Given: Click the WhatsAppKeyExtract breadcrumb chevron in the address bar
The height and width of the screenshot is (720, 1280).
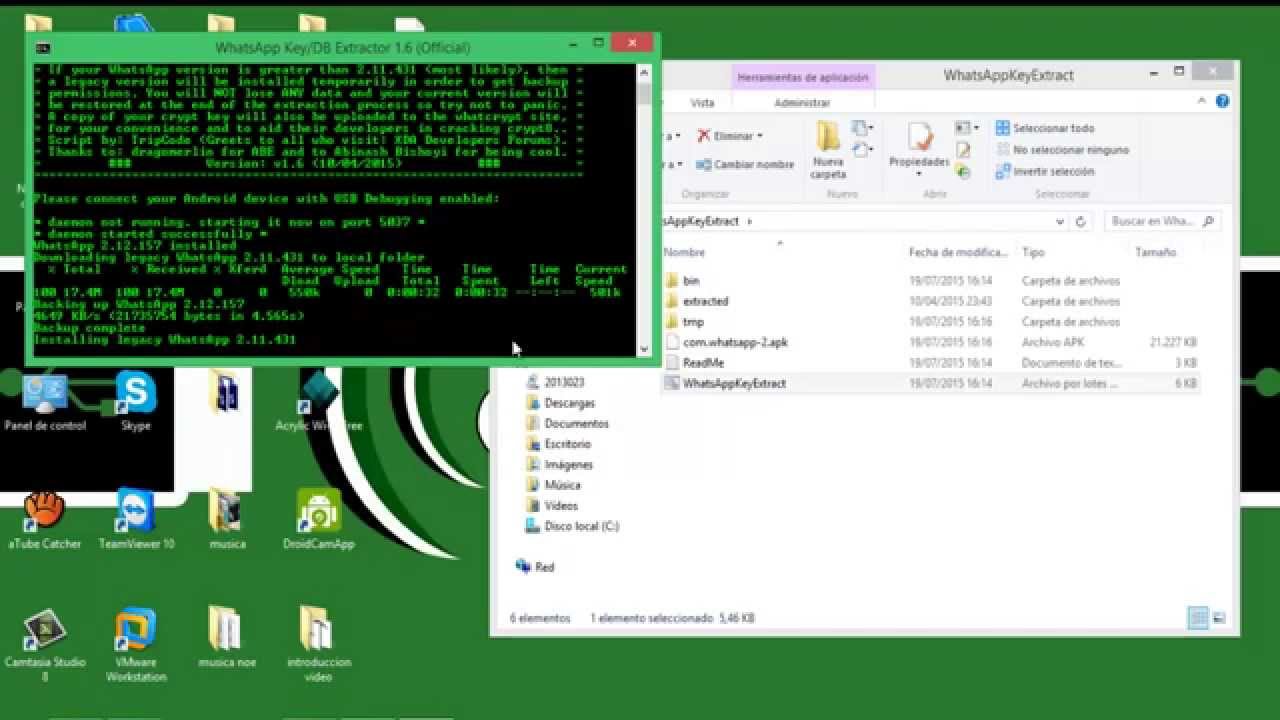Looking at the screenshot, I should coord(749,221).
